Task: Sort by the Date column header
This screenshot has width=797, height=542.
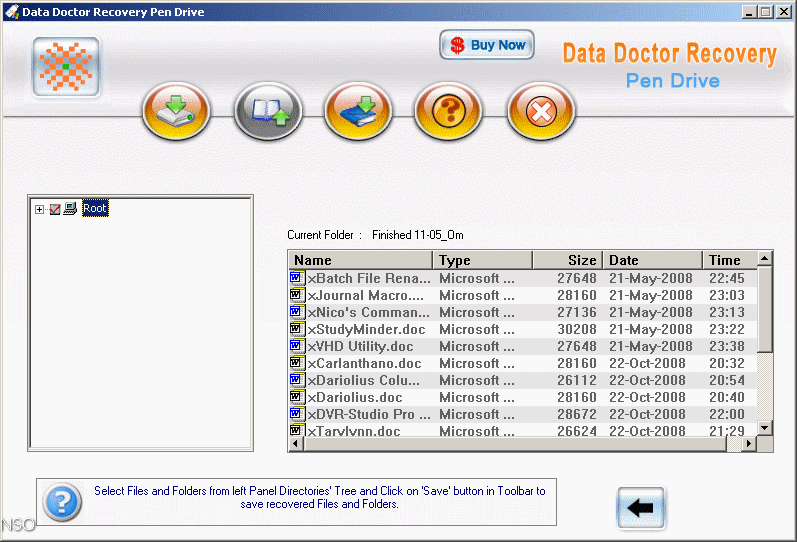Action: point(653,260)
